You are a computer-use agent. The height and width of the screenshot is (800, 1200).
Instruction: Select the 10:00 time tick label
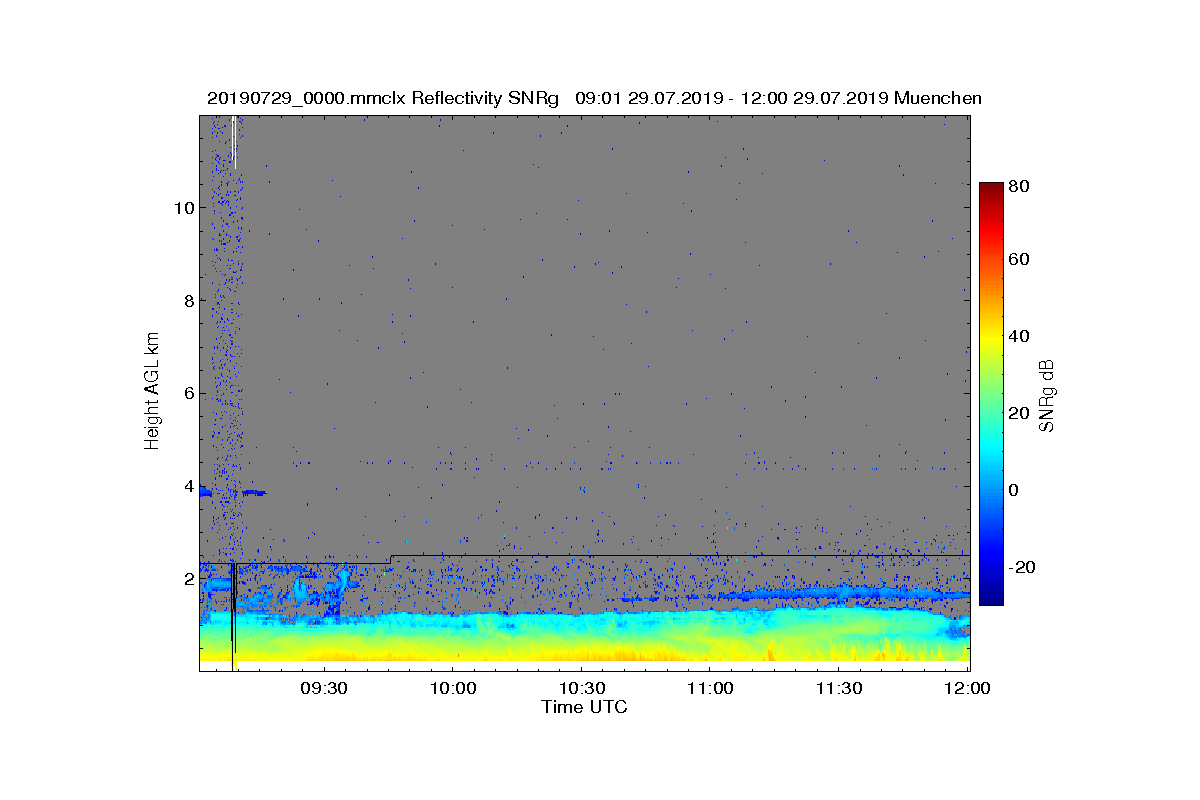[x=452, y=688]
